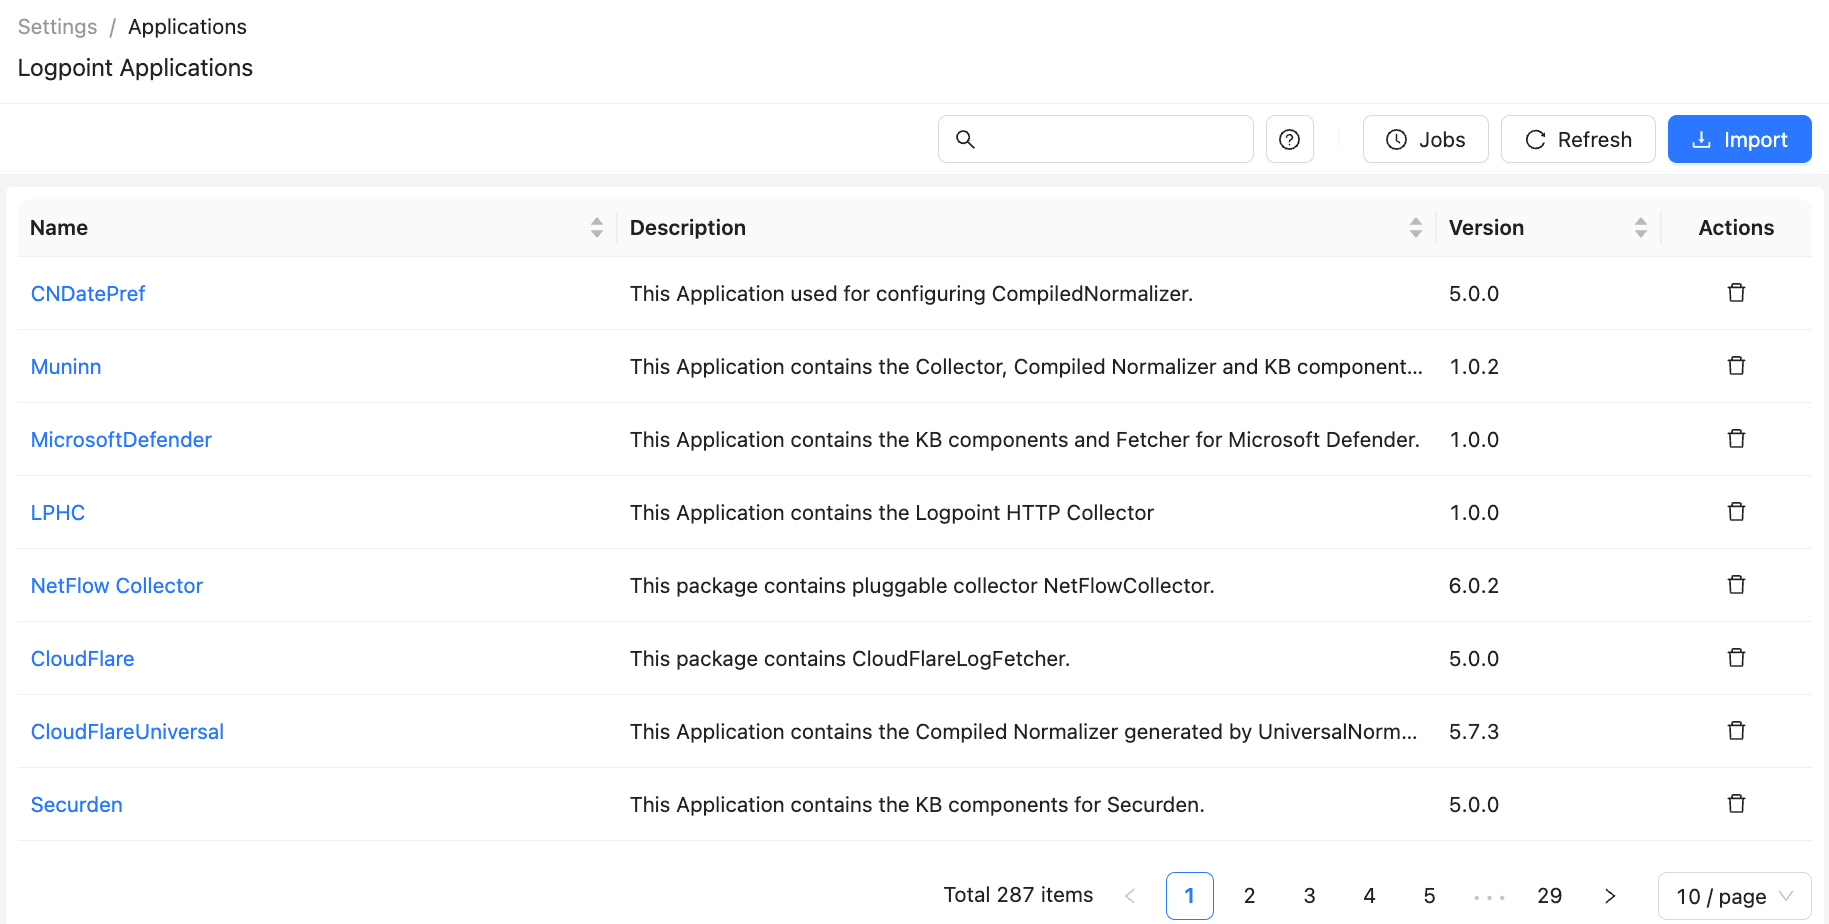Click trash icon for Muninn row
The image size is (1829, 924).
1736,366
